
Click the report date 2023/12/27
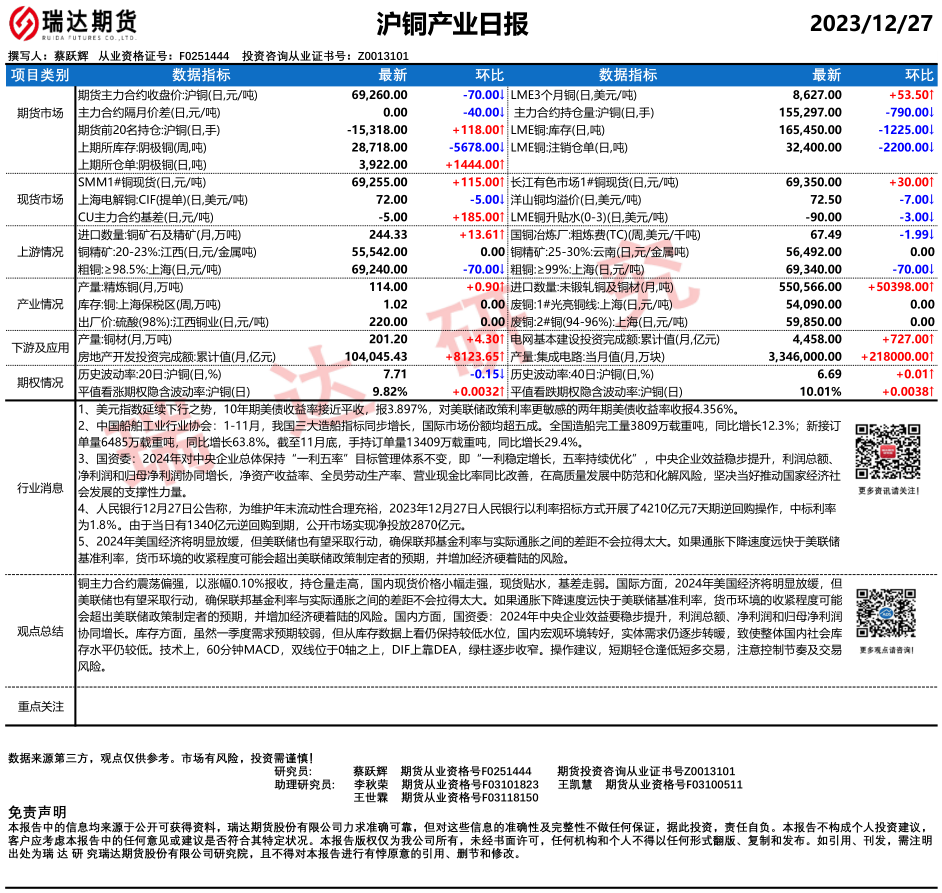pos(869,24)
